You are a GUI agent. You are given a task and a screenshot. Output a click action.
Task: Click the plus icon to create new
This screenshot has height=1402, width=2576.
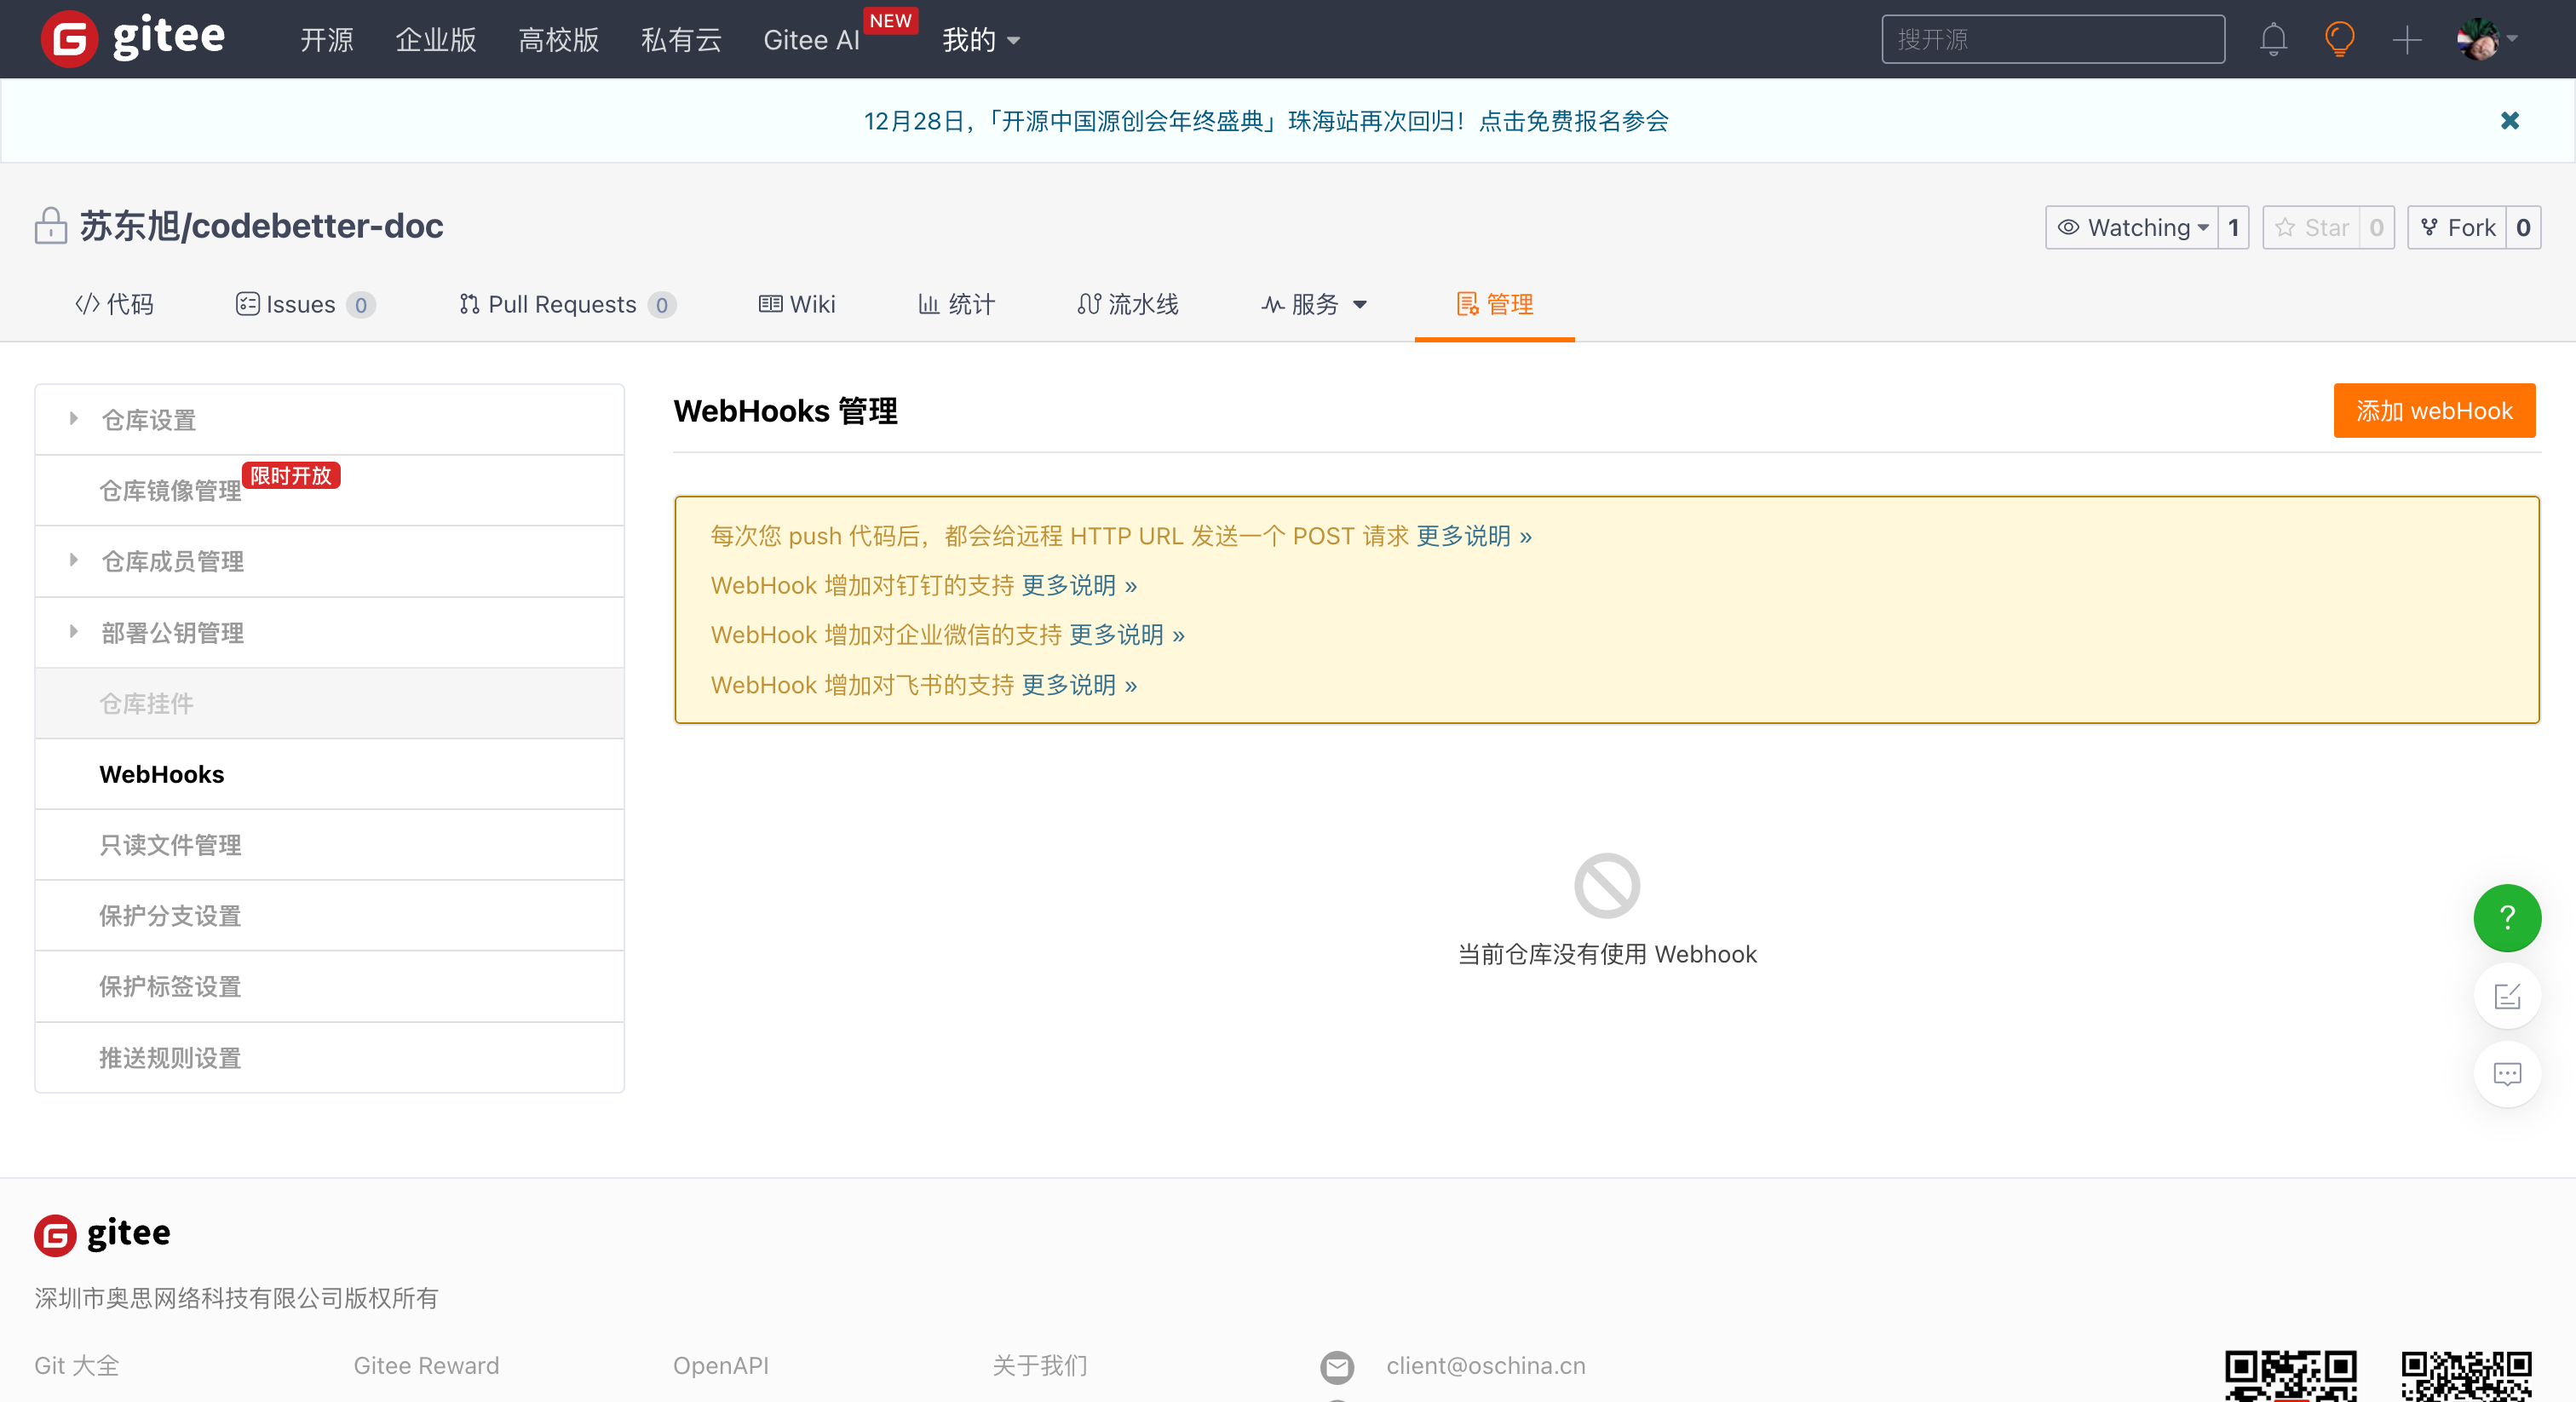click(x=2407, y=40)
